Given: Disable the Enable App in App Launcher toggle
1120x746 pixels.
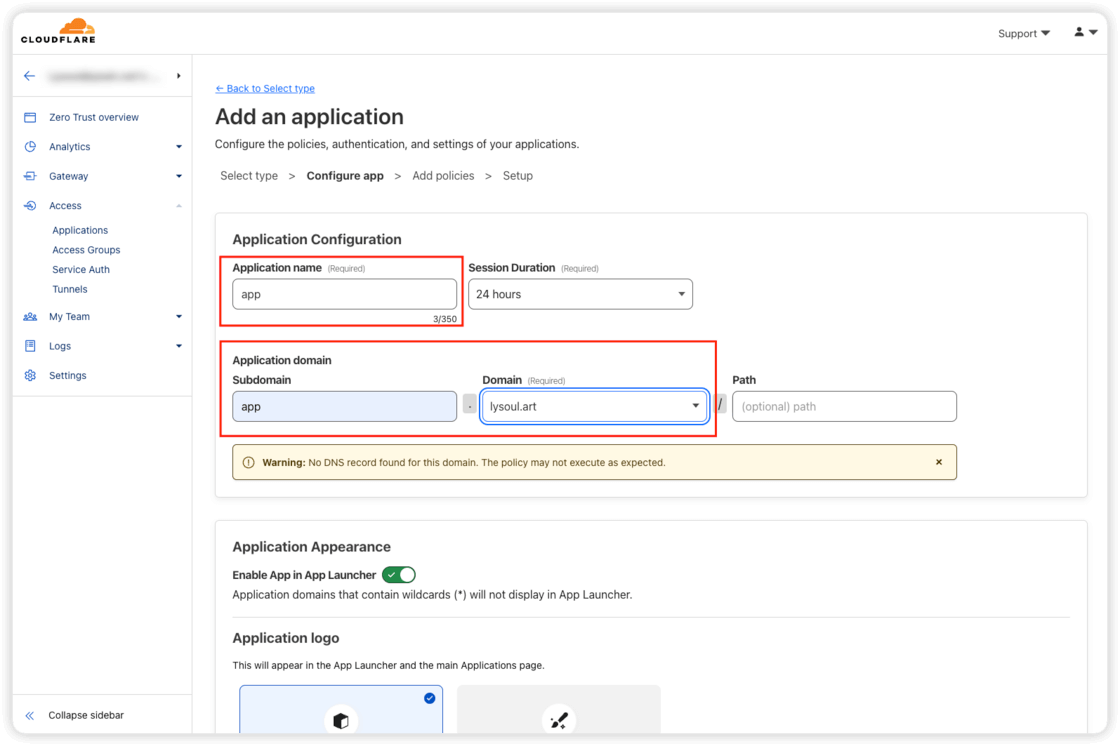Looking at the screenshot, I should (399, 575).
